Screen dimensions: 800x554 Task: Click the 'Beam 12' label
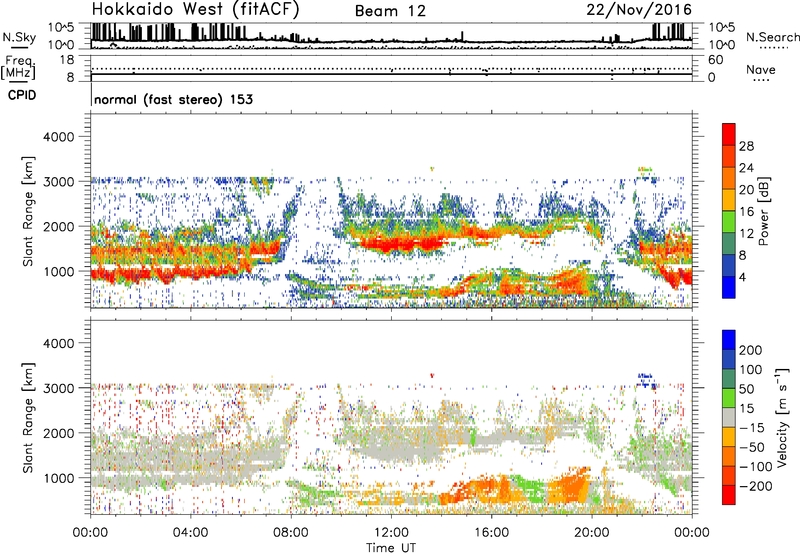pos(390,11)
